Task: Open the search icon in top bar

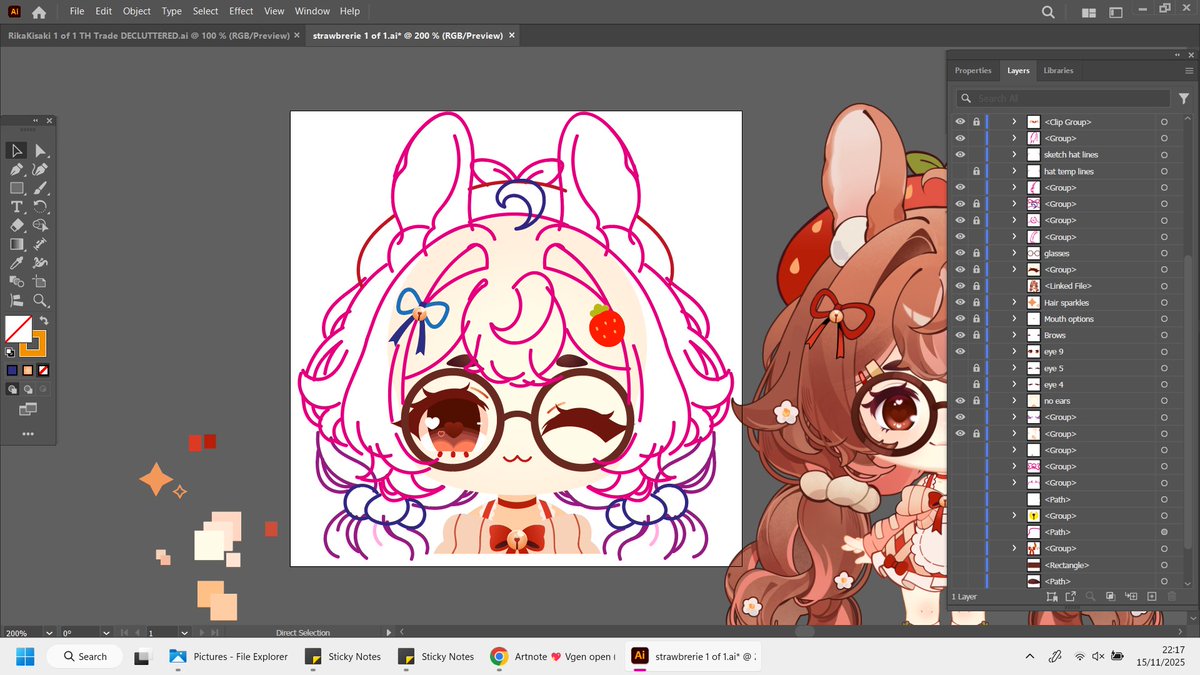Action: (x=1048, y=12)
